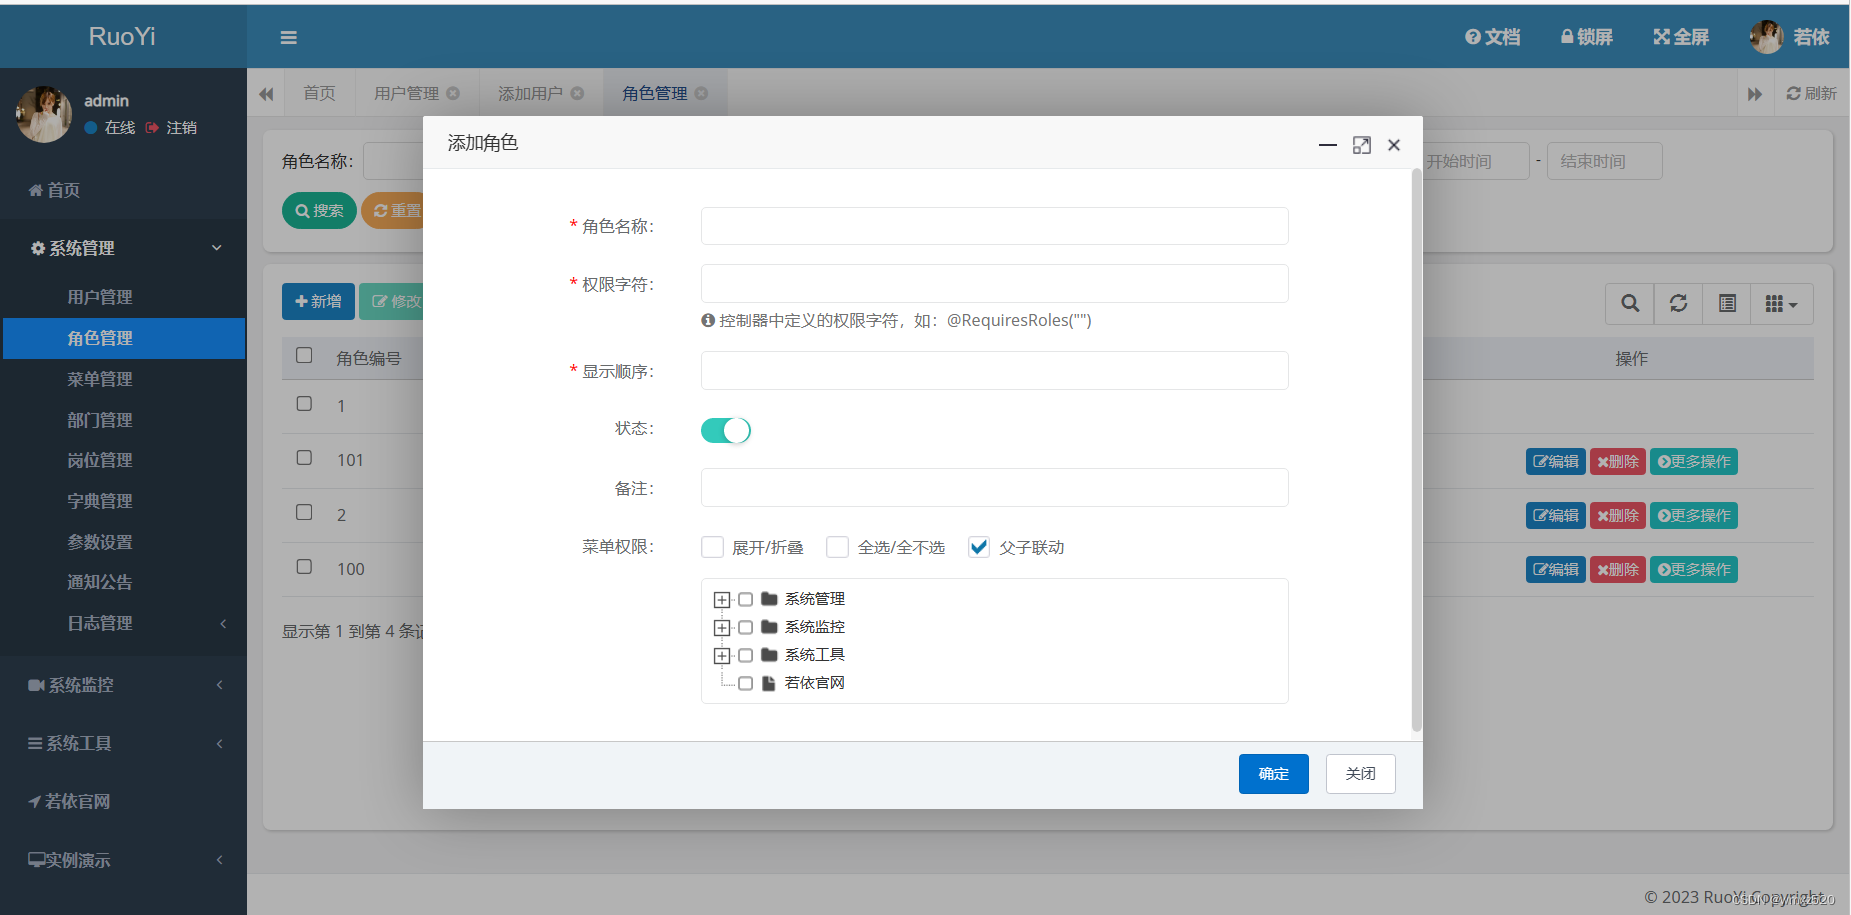Viewport: 1851px width, 915px height.
Task: Open 岗位管理 in the sidebar
Action: pyautogui.click(x=100, y=460)
